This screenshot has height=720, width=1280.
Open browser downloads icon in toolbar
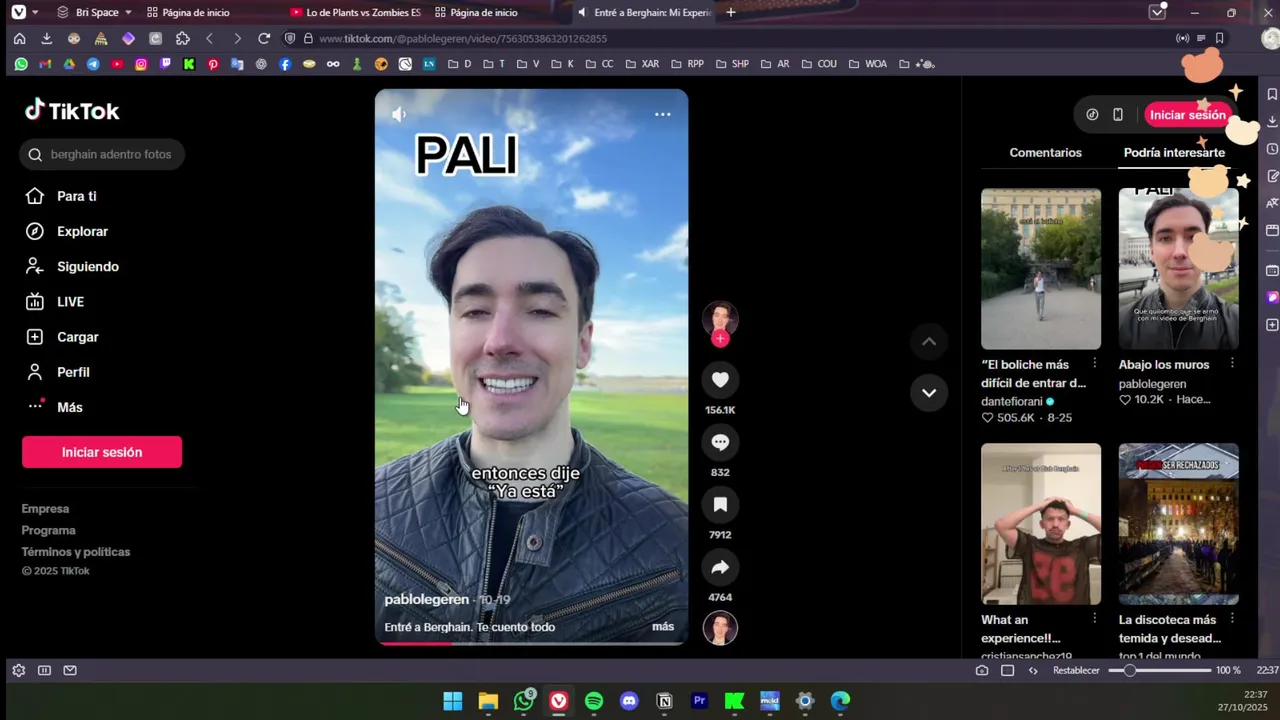(x=46, y=38)
